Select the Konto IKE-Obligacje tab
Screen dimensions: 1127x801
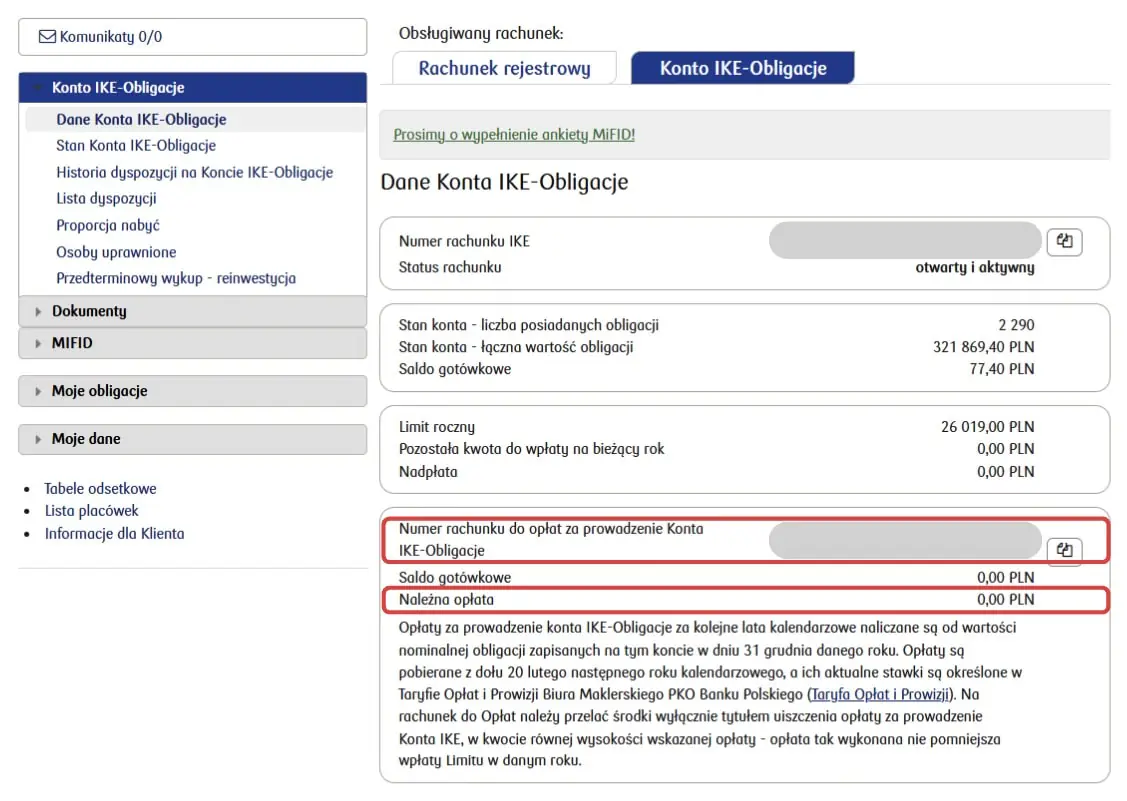click(742, 67)
